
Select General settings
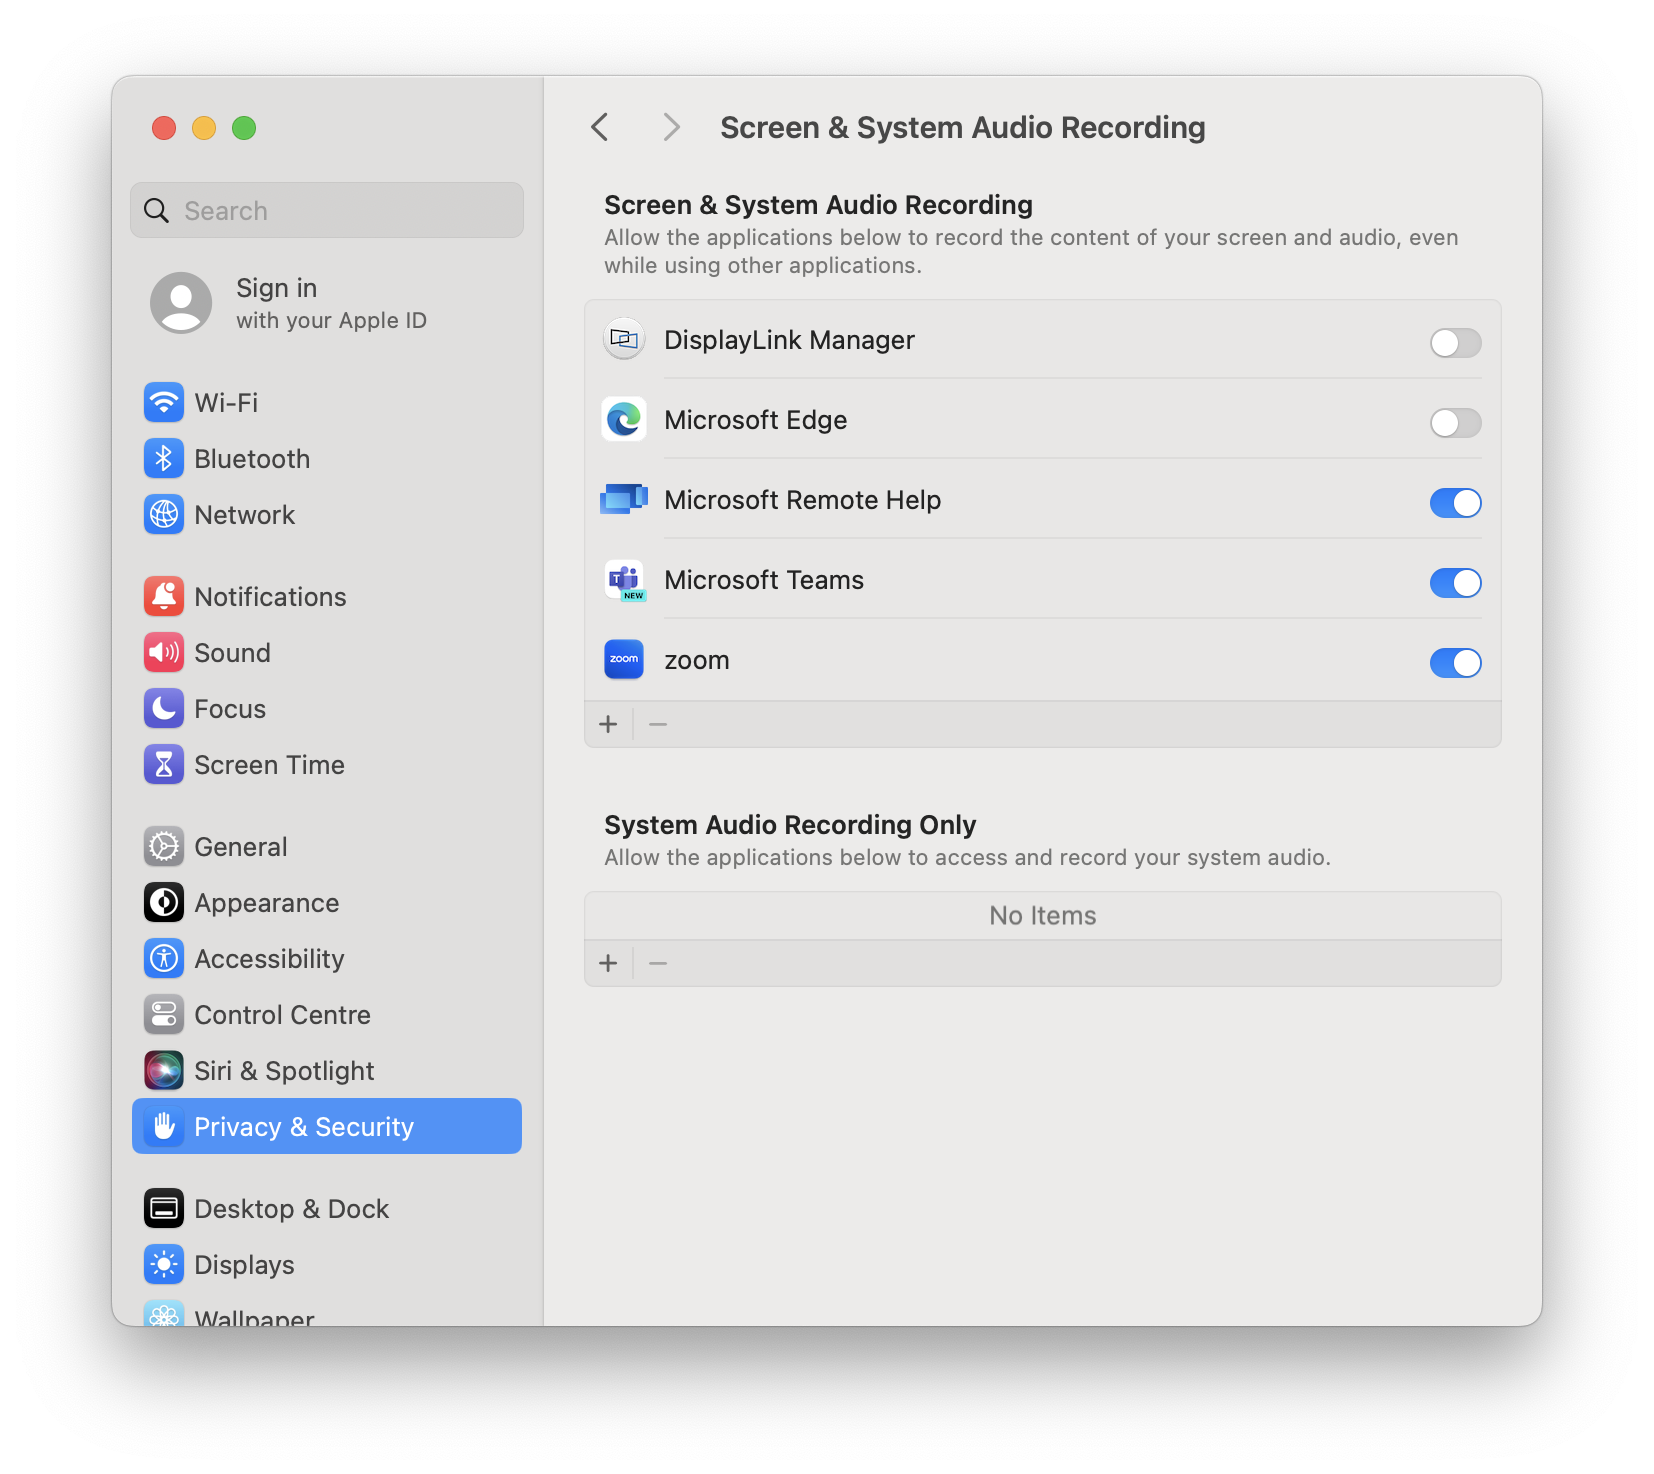[327, 847]
